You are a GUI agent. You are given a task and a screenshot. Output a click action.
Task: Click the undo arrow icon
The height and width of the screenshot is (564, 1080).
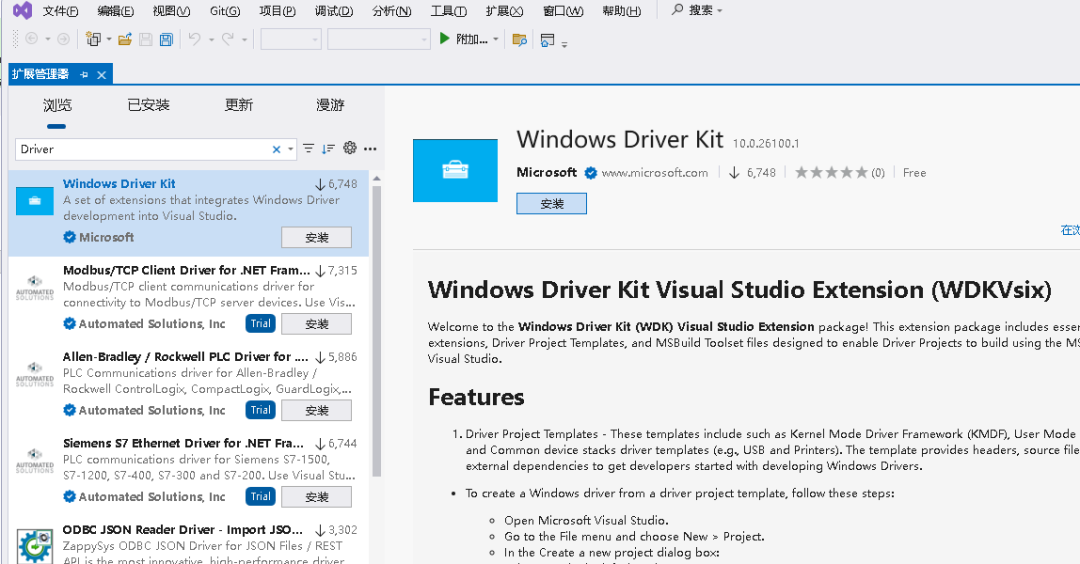[195, 39]
